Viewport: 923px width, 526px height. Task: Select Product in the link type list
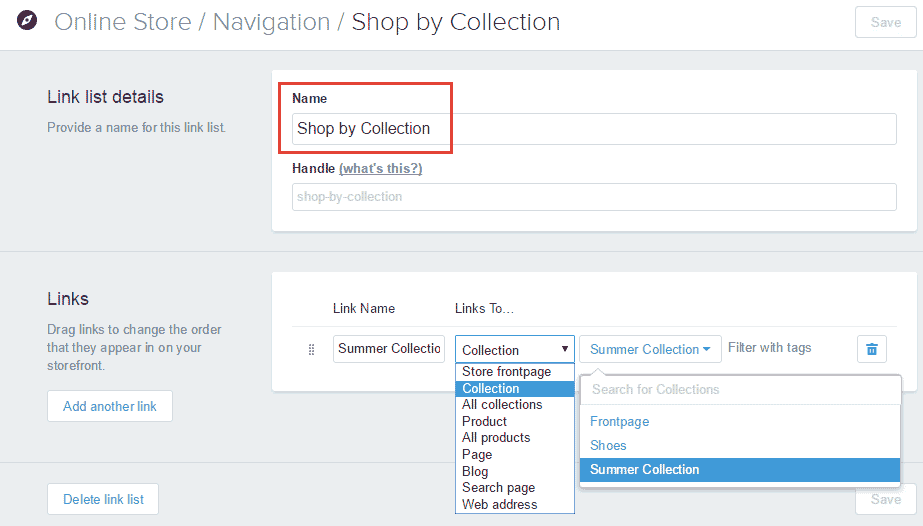tap(485, 421)
